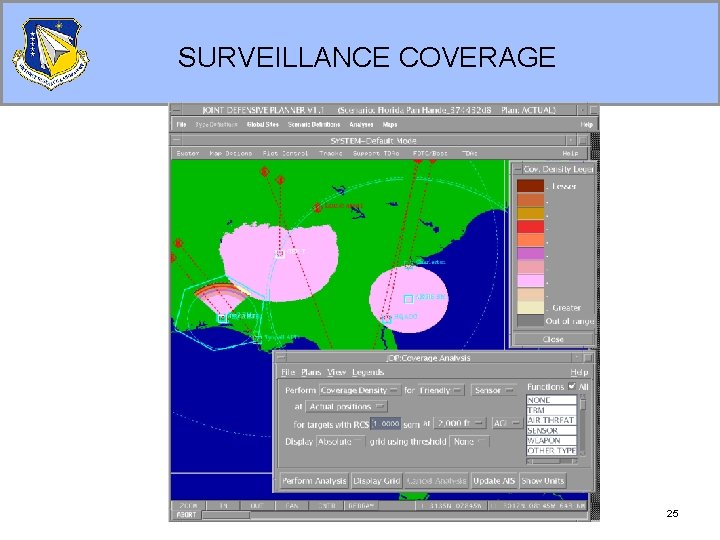Open Help menu in Joint Defensive Planner

[586, 124]
